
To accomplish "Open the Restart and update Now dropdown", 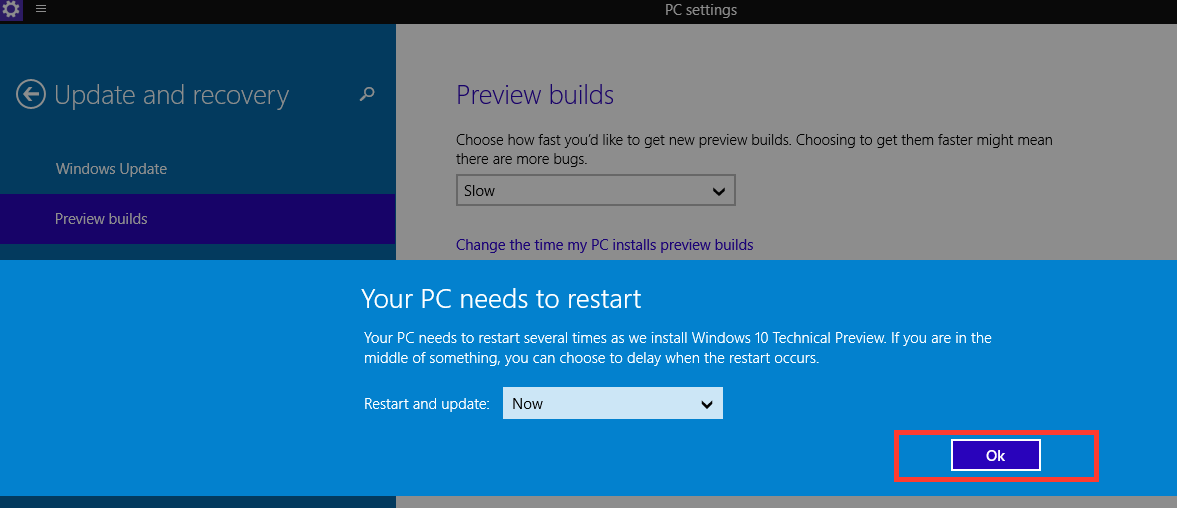I will click(613, 404).
